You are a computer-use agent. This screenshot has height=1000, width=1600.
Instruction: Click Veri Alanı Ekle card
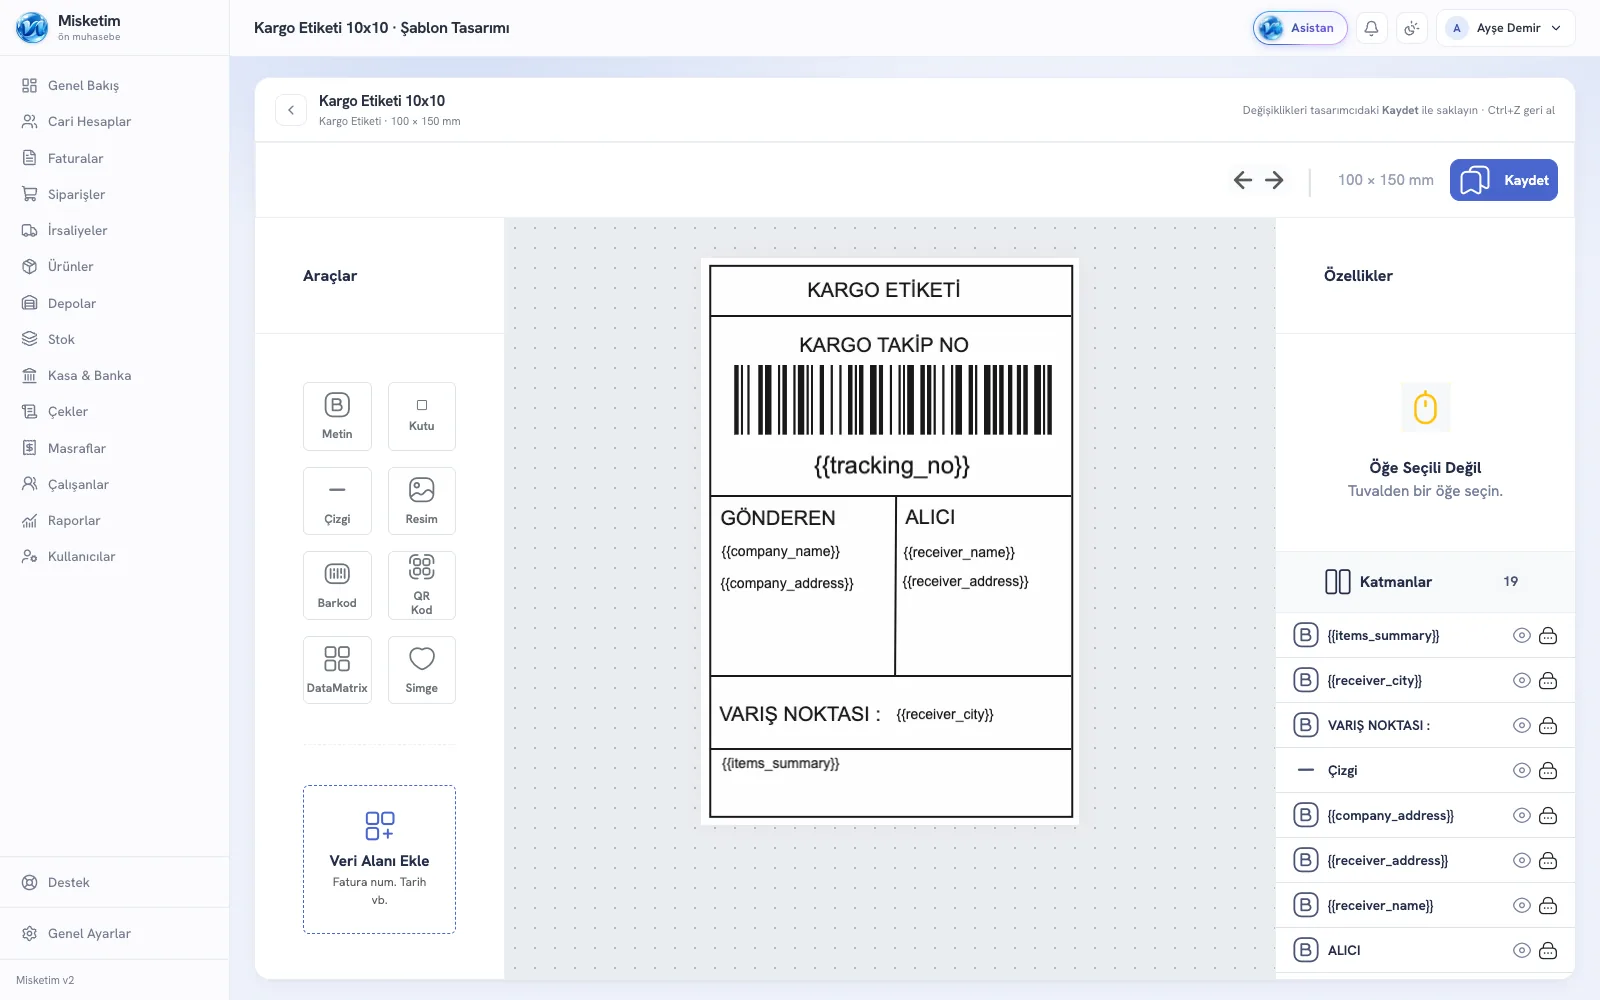(379, 859)
